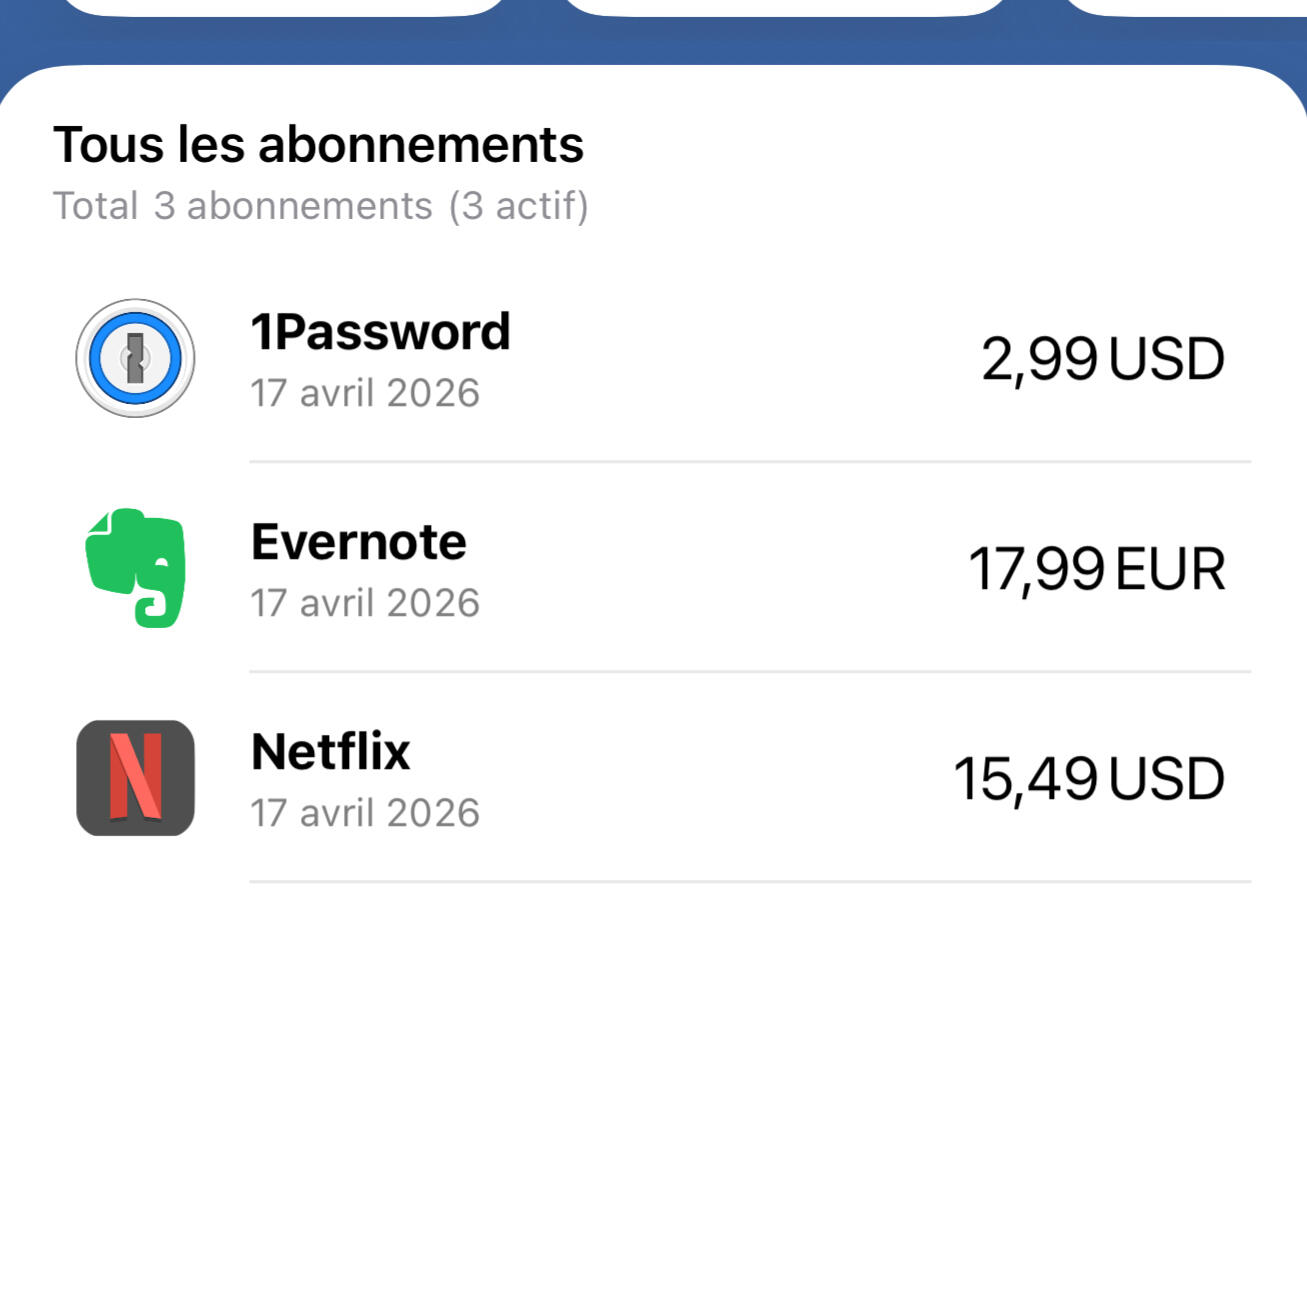
Task: Select the Evernote renewal date text
Action: (365, 603)
